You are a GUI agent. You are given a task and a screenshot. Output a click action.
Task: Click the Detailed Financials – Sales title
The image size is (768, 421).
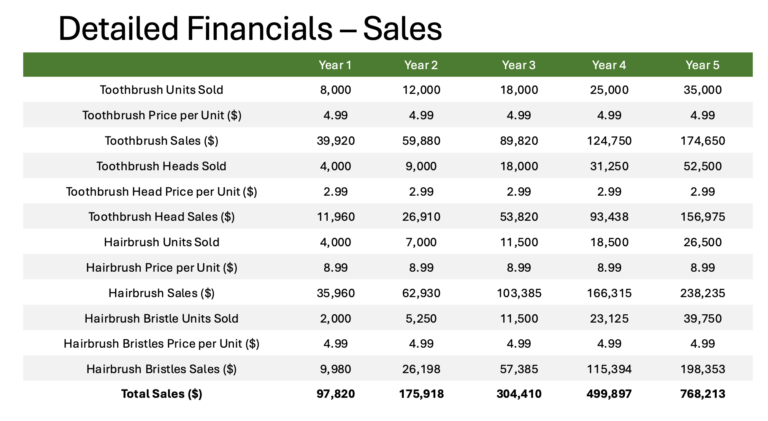tap(250, 28)
